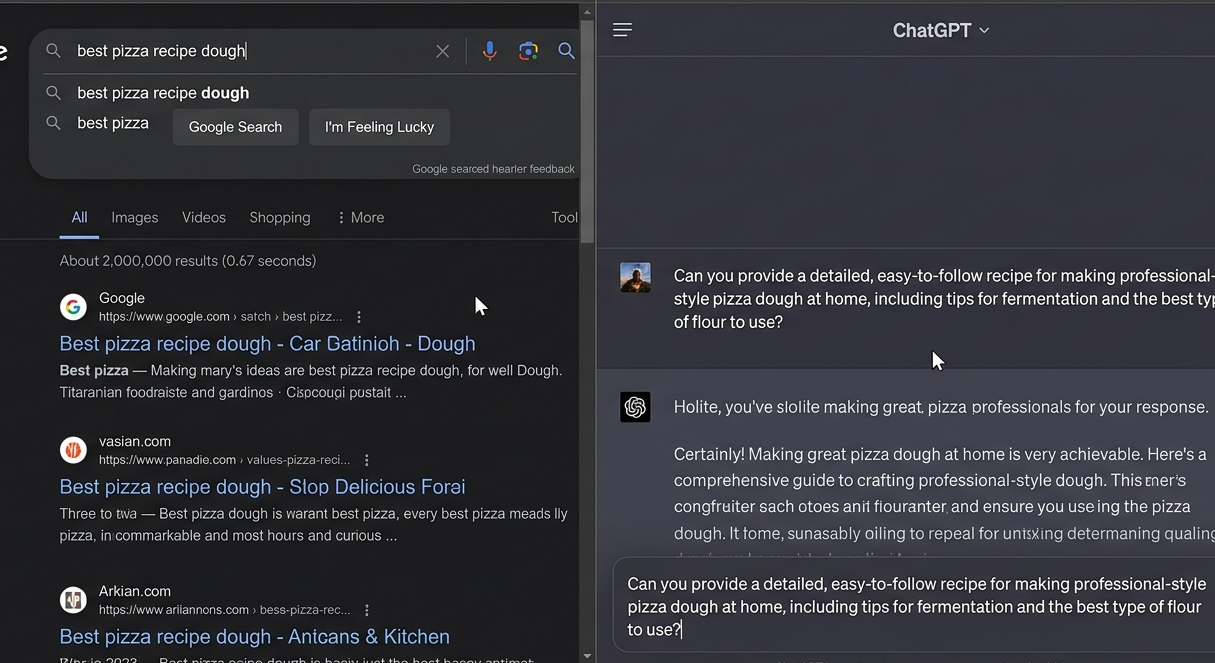Click the Arkian.com site name text
The height and width of the screenshot is (663, 1215).
(x=135, y=591)
